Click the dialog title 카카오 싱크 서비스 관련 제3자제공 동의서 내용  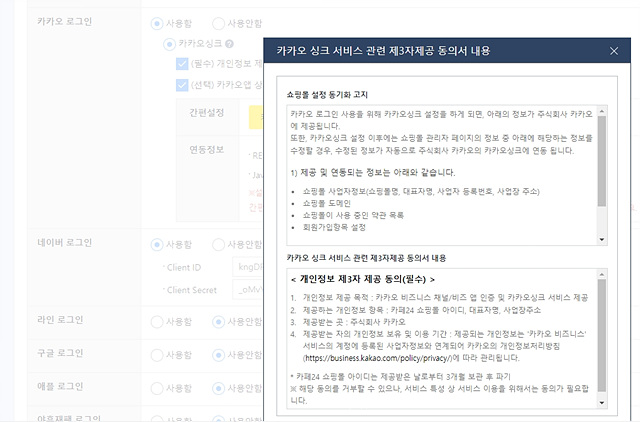pos(383,51)
